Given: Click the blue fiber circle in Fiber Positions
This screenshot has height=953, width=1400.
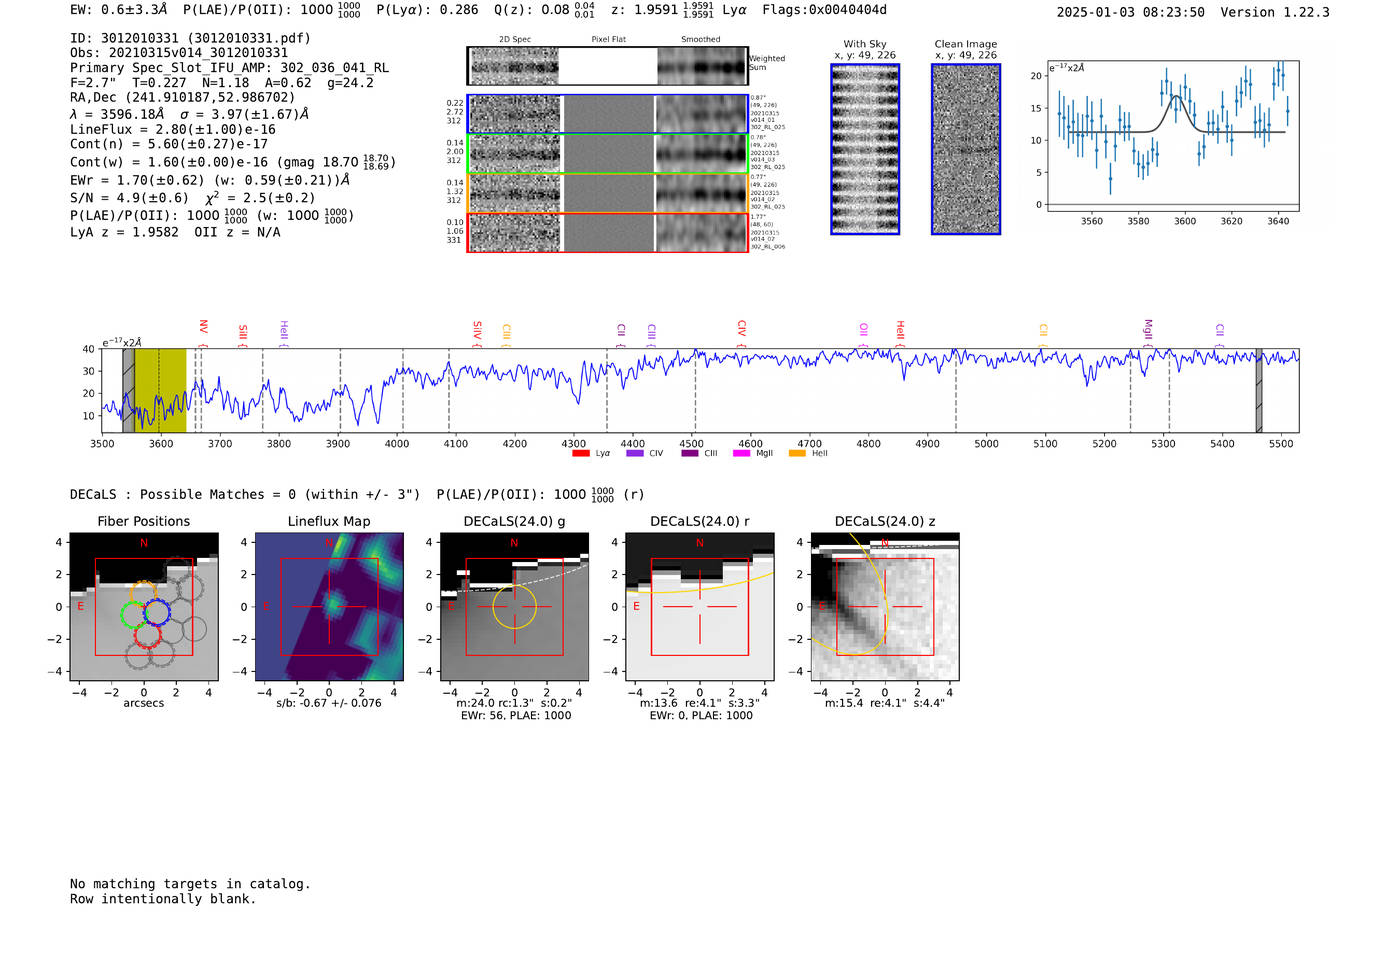Looking at the screenshot, I should click(x=157, y=611).
